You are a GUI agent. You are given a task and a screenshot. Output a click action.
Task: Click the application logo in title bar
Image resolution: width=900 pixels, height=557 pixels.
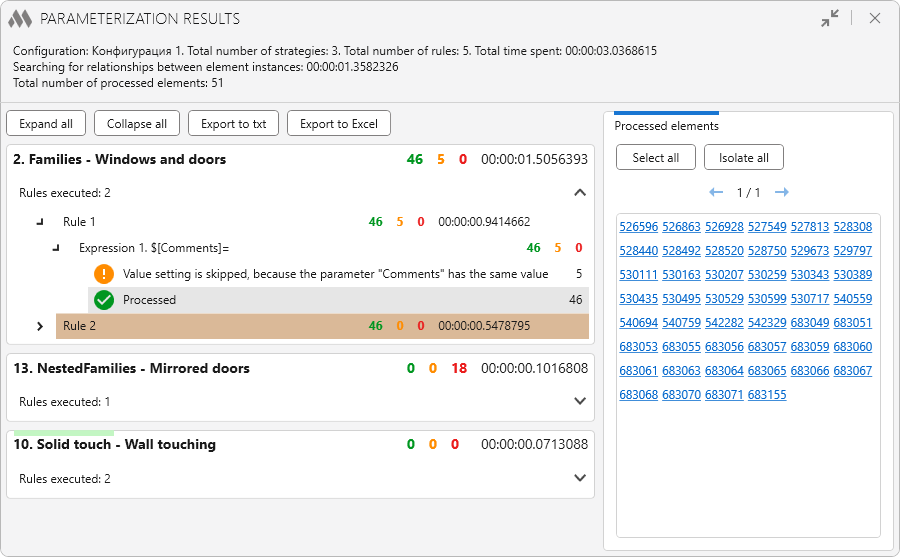pos(20,19)
